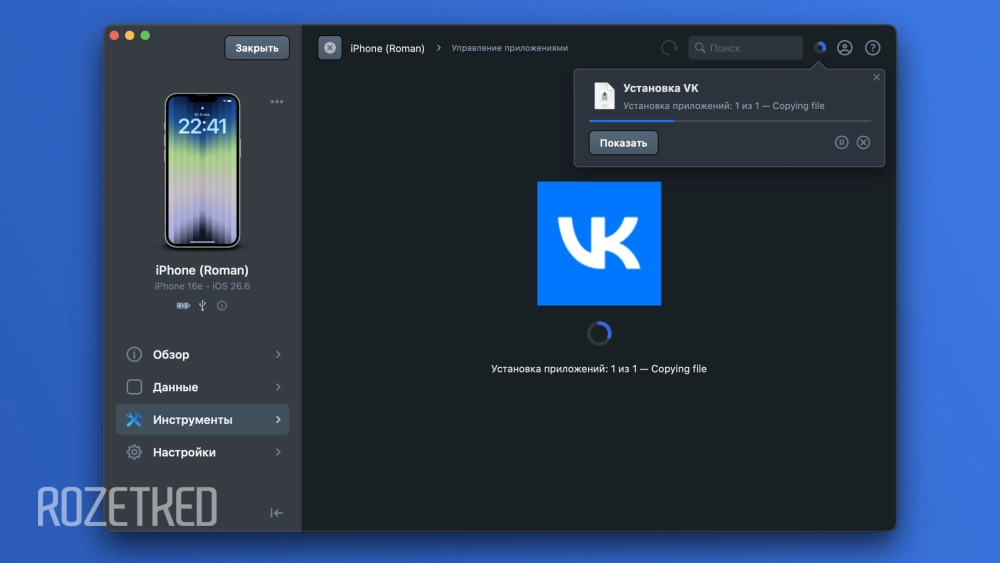Image resolution: width=1000 pixels, height=563 pixels.
Task: Click the Показать button
Action: tap(623, 143)
